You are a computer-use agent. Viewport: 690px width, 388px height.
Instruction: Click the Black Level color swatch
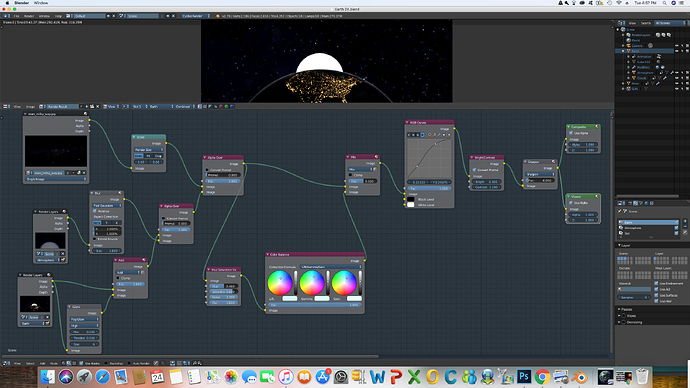tap(411, 199)
